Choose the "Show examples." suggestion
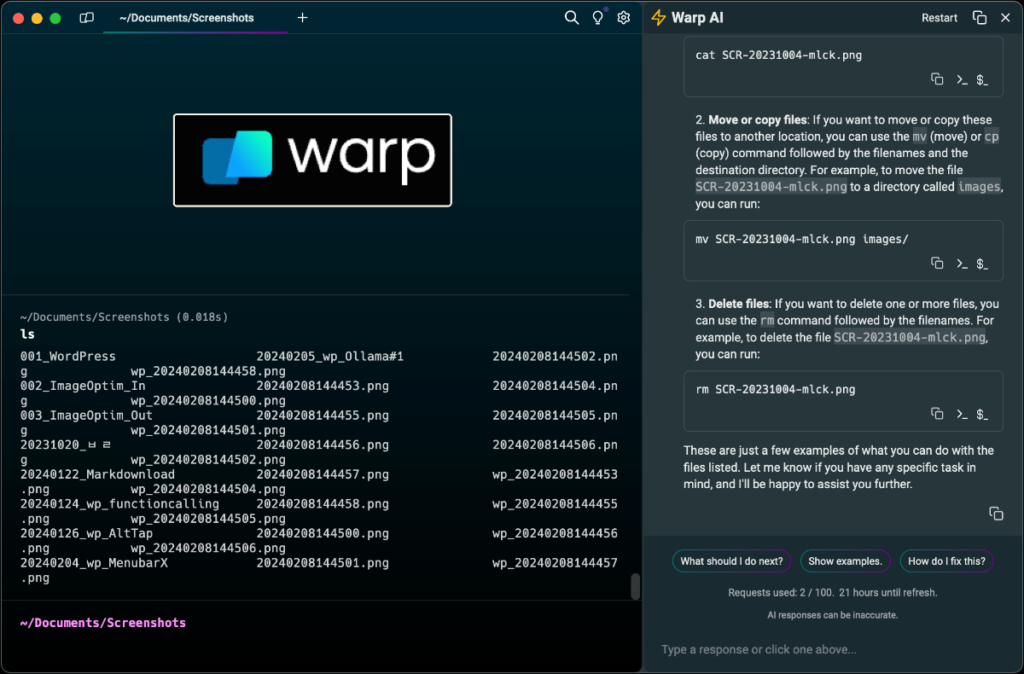1024x674 pixels. point(845,561)
